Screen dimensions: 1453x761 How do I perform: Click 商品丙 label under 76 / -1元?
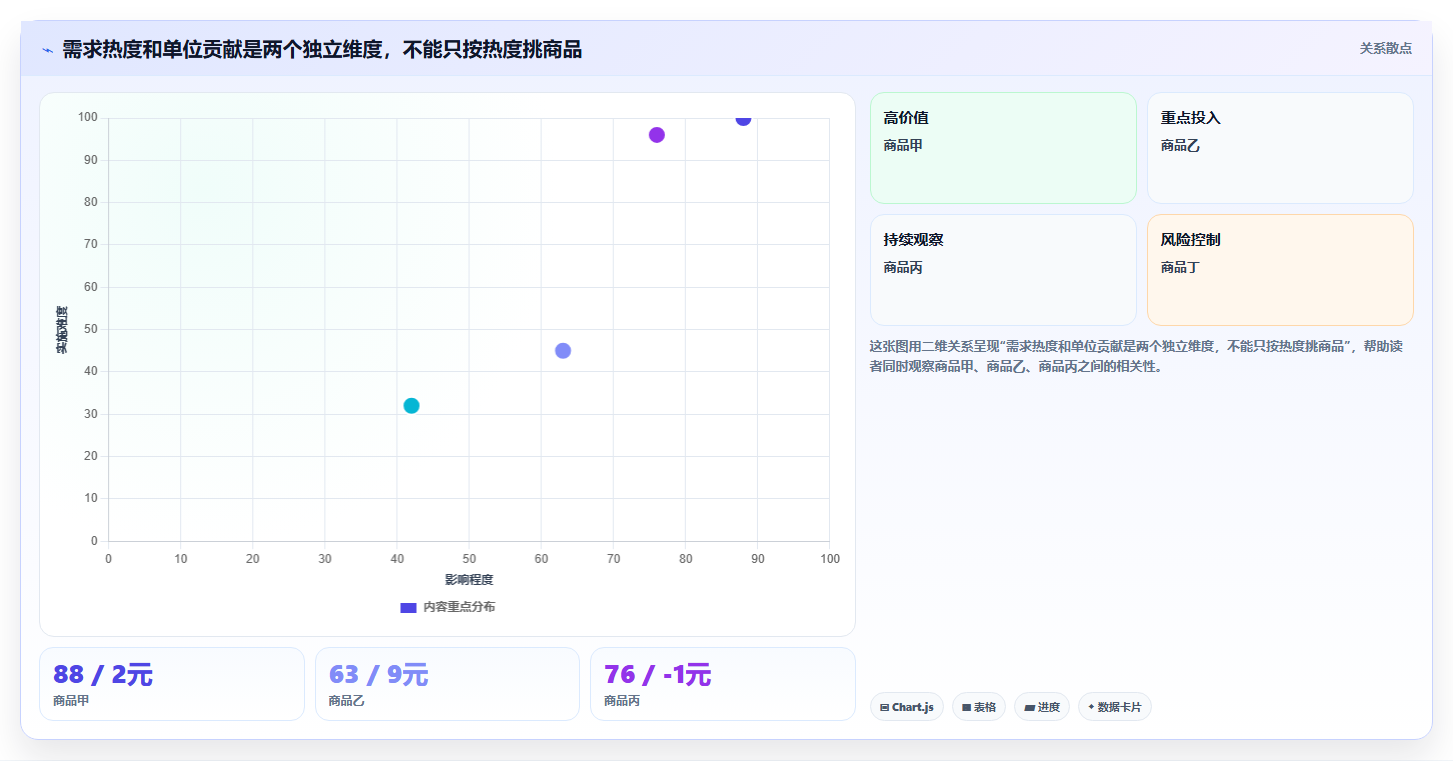(622, 701)
